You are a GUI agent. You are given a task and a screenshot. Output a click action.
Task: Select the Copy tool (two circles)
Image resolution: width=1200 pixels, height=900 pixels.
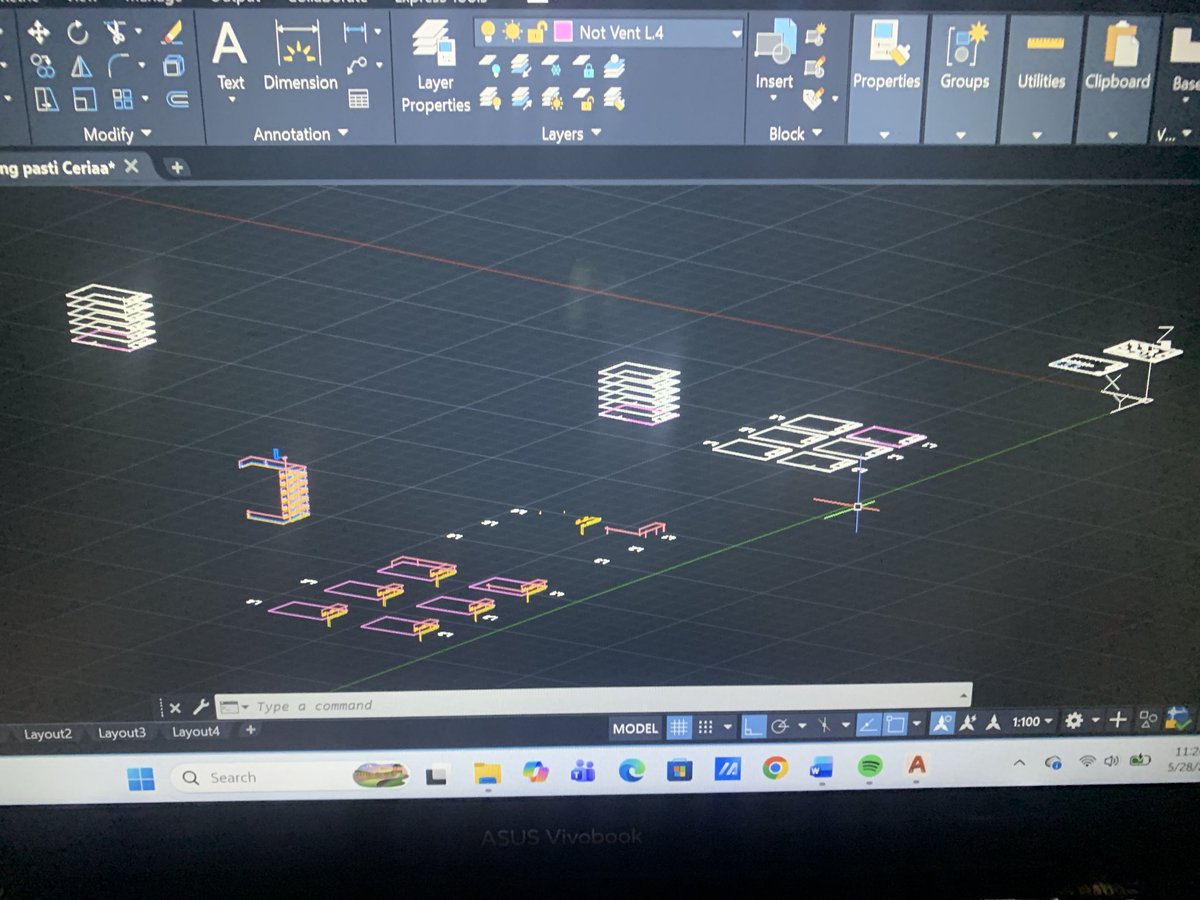[41, 66]
